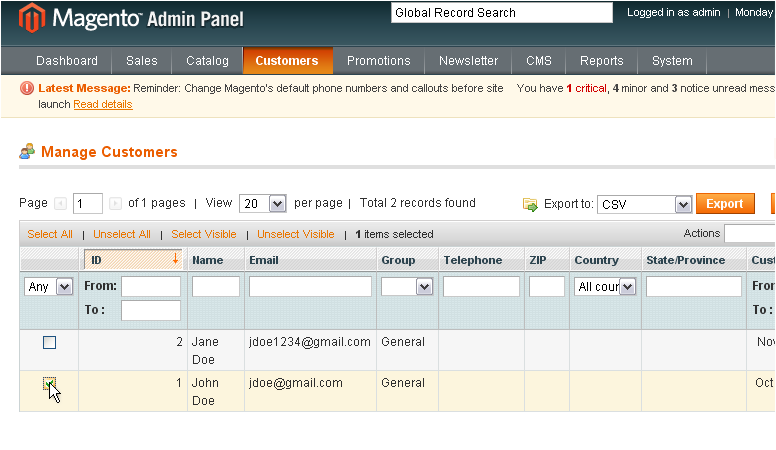
Task: Sort by ID column arrow
Action: [x=175, y=259]
